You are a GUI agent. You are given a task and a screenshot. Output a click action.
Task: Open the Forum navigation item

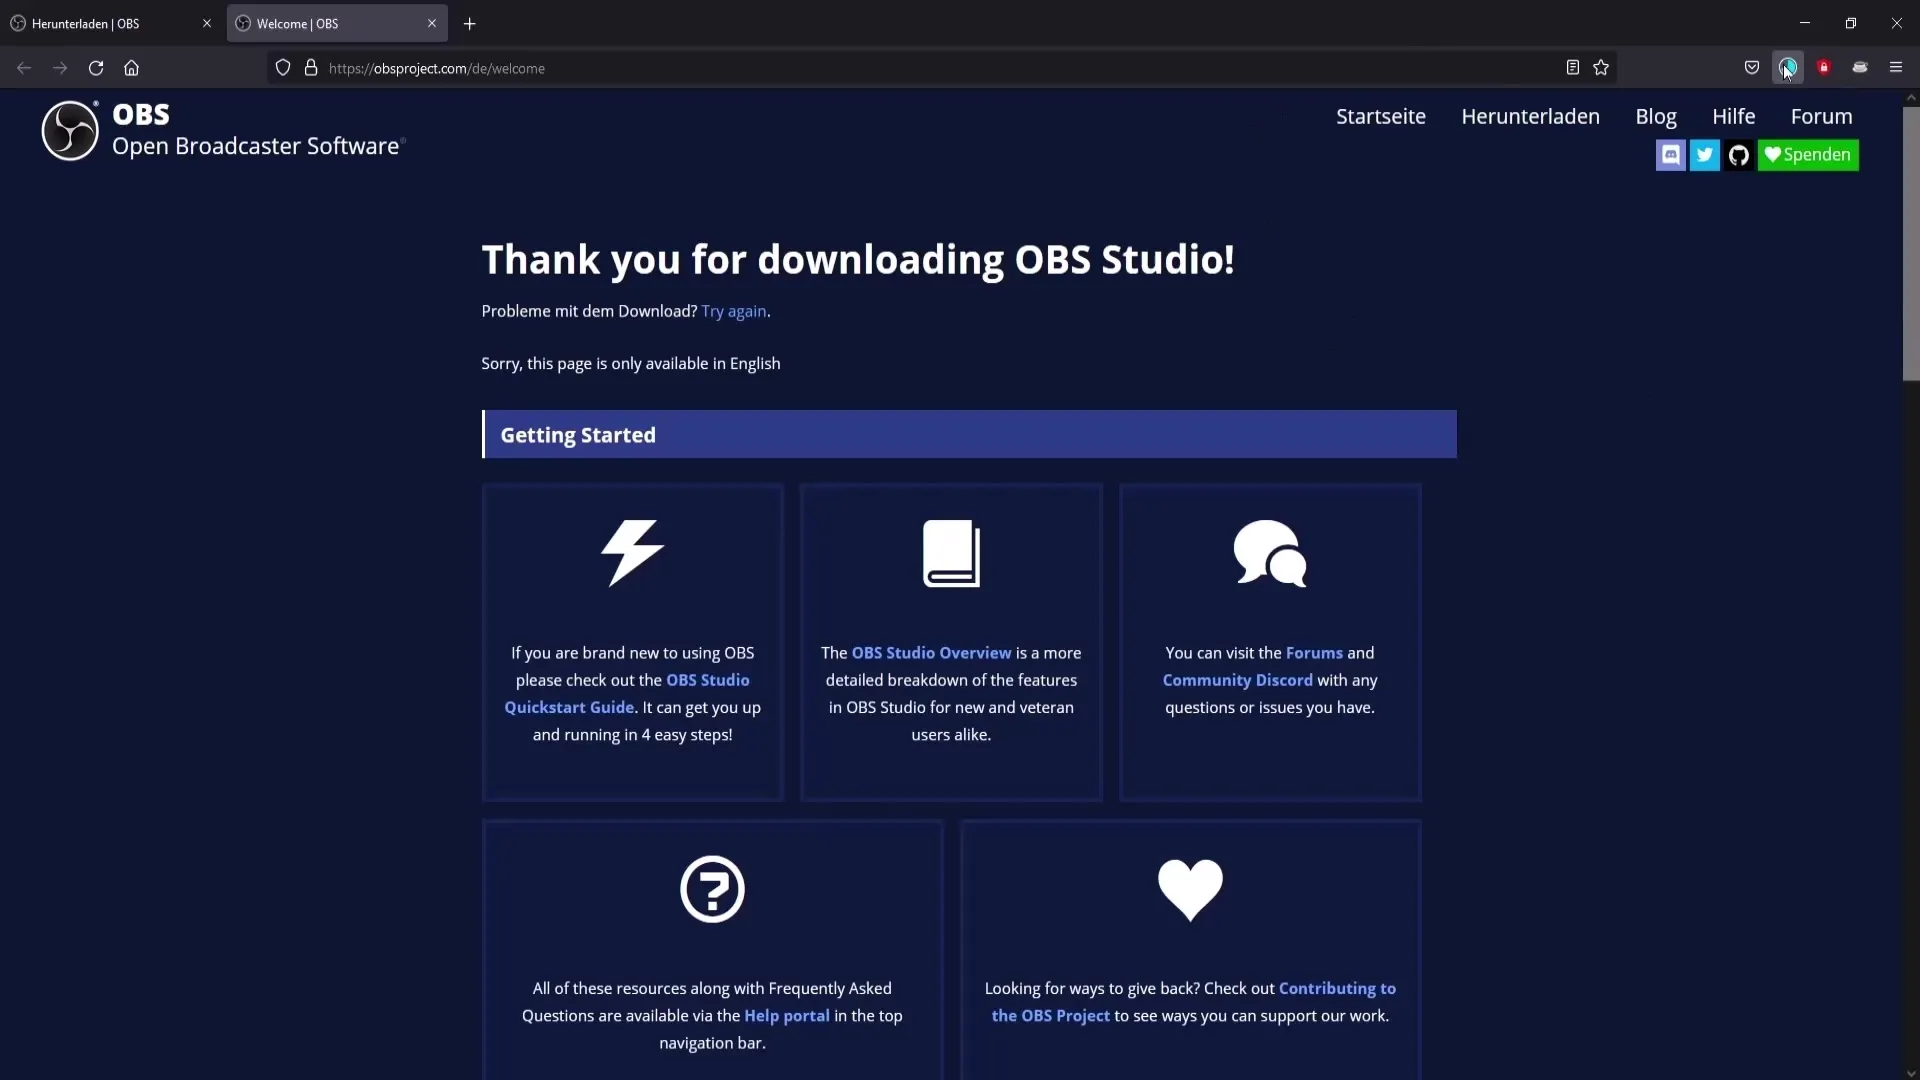1821,117
